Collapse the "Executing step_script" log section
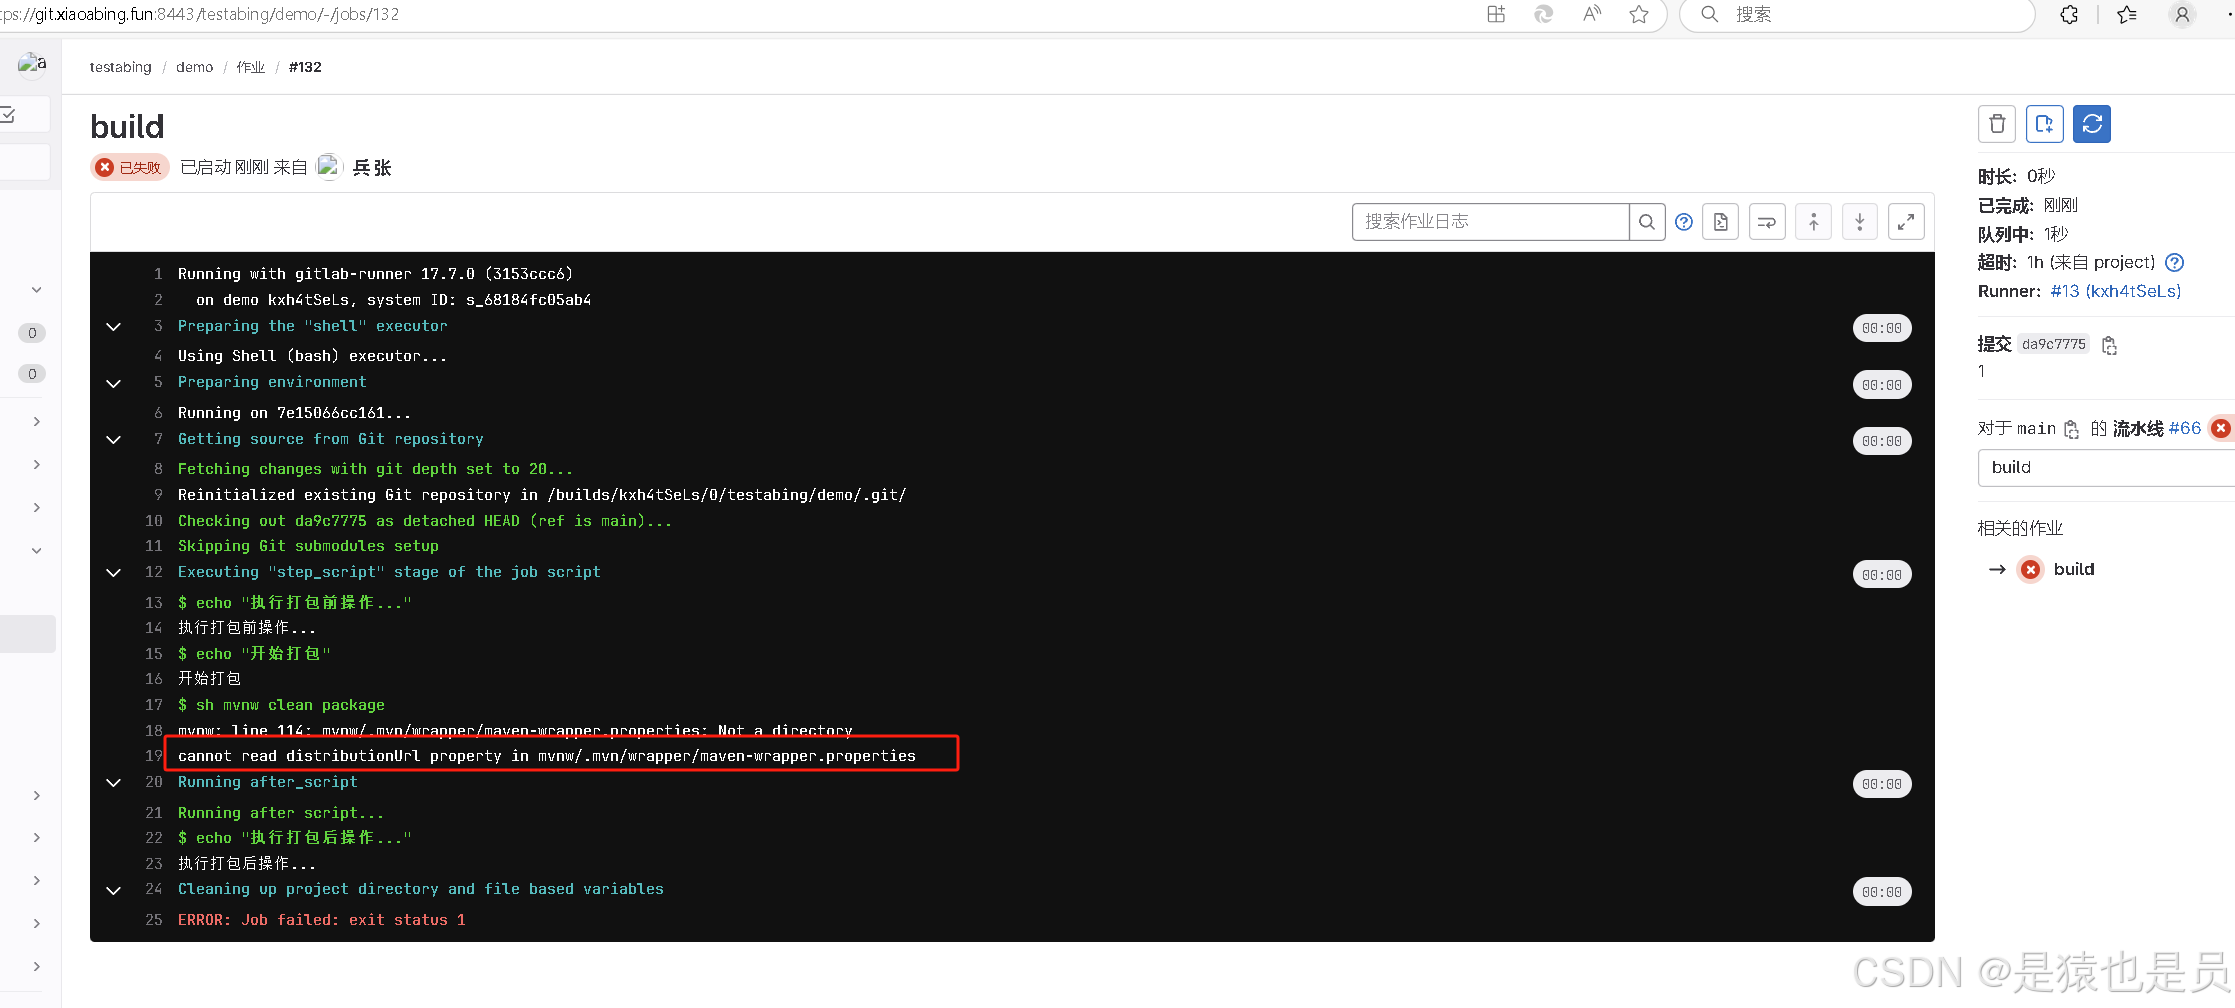Viewport: 2235px width, 1008px height. click(x=114, y=573)
